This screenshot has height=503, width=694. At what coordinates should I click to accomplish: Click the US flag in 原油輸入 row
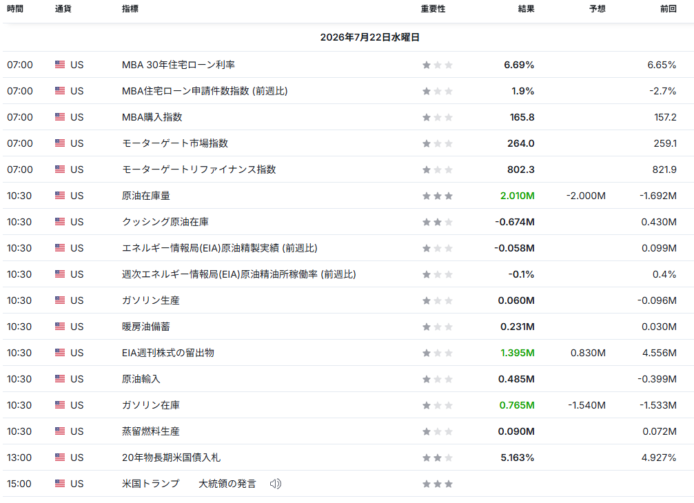(x=60, y=379)
